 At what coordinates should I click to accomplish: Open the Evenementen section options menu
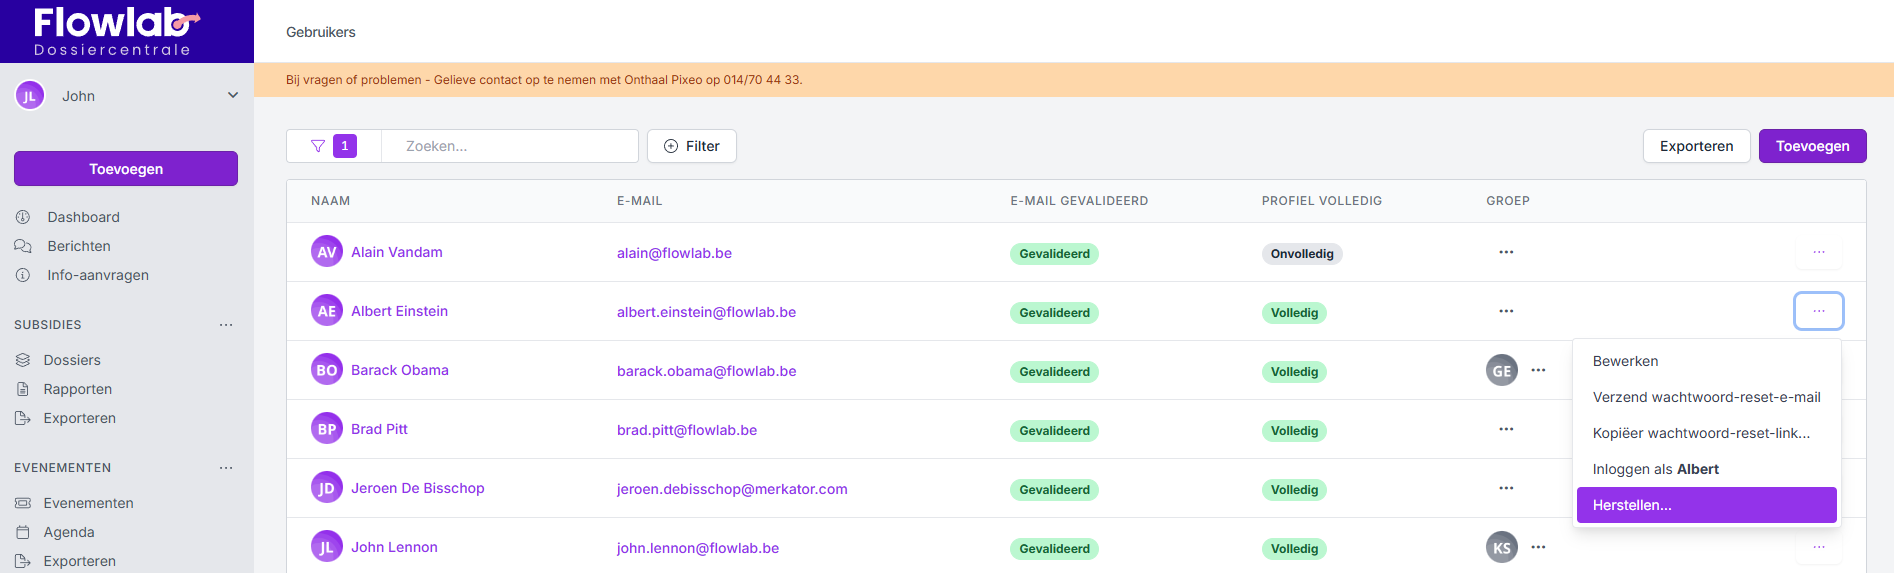tap(226, 468)
